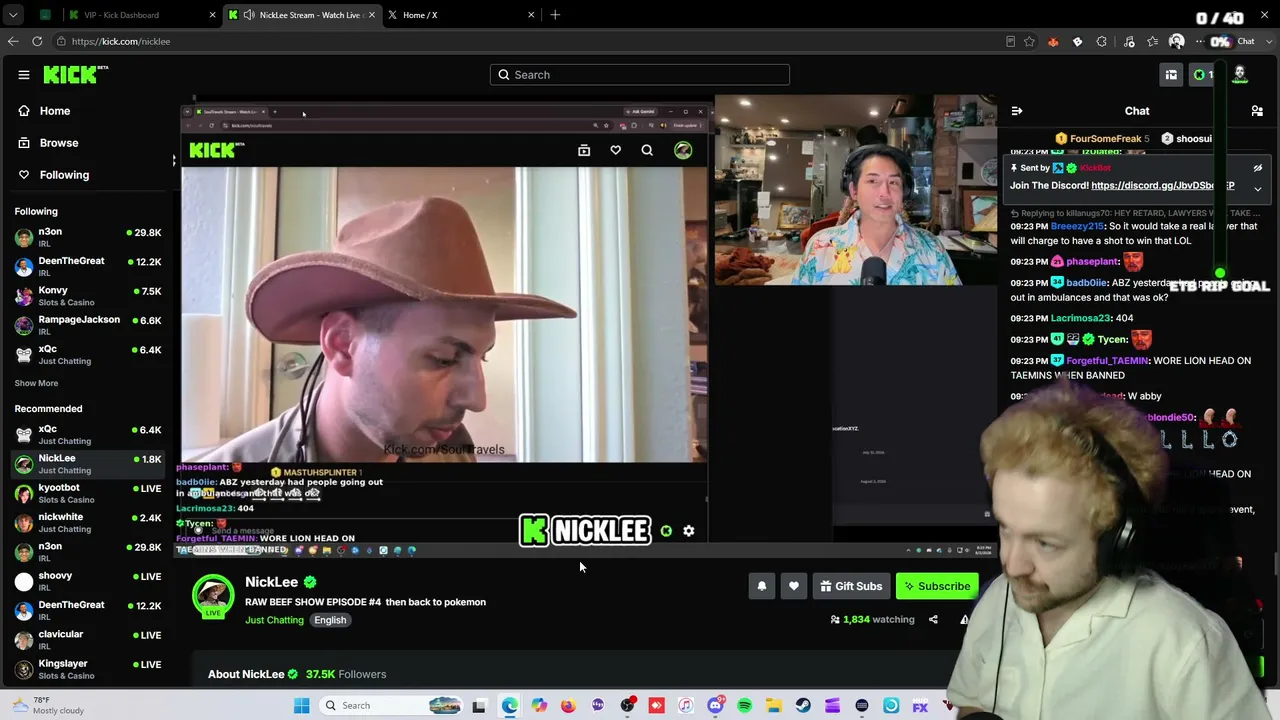Share the NickLee stream
The image size is (1280, 720).
click(933, 620)
